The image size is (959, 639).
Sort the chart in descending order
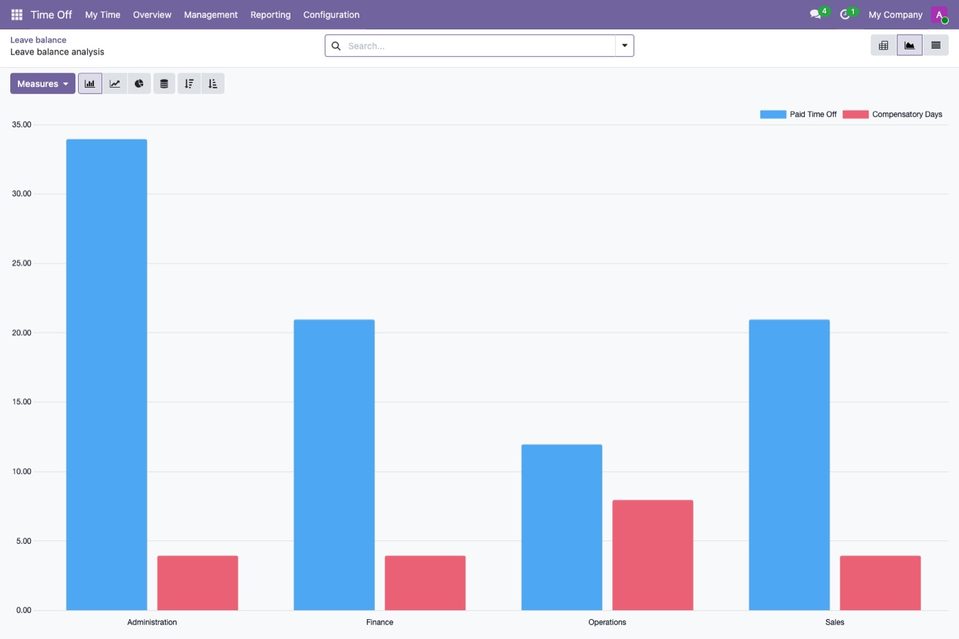point(189,84)
